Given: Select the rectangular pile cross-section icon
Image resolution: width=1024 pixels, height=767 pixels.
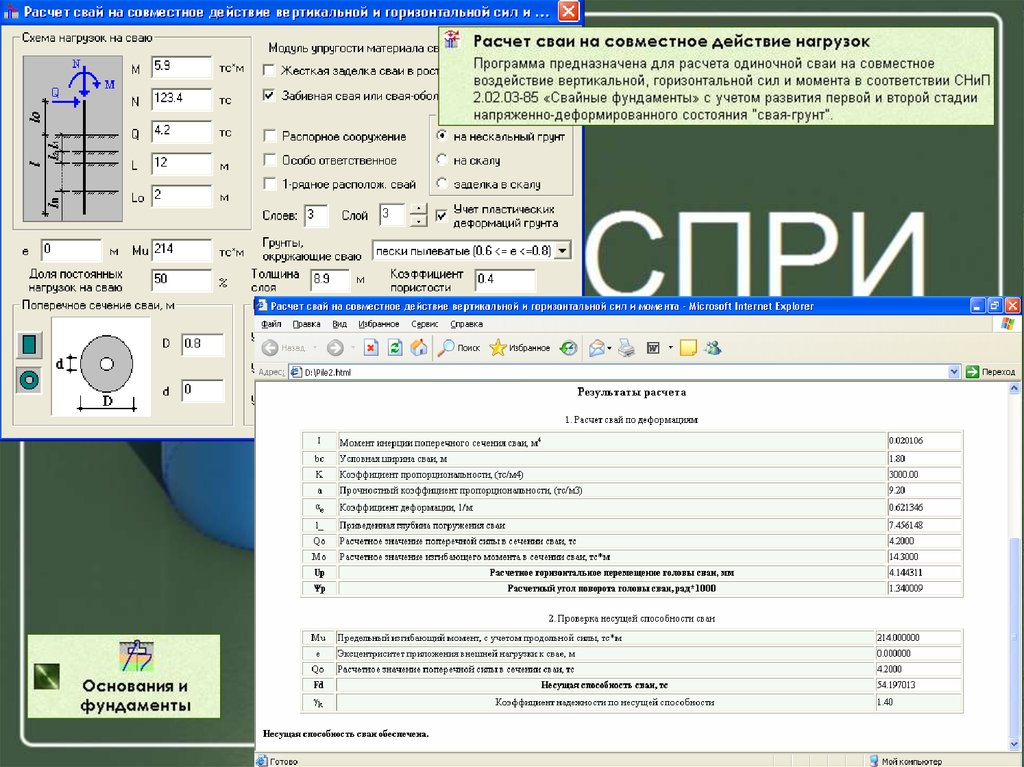Looking at the screenshot, I should tap(28, 344).
